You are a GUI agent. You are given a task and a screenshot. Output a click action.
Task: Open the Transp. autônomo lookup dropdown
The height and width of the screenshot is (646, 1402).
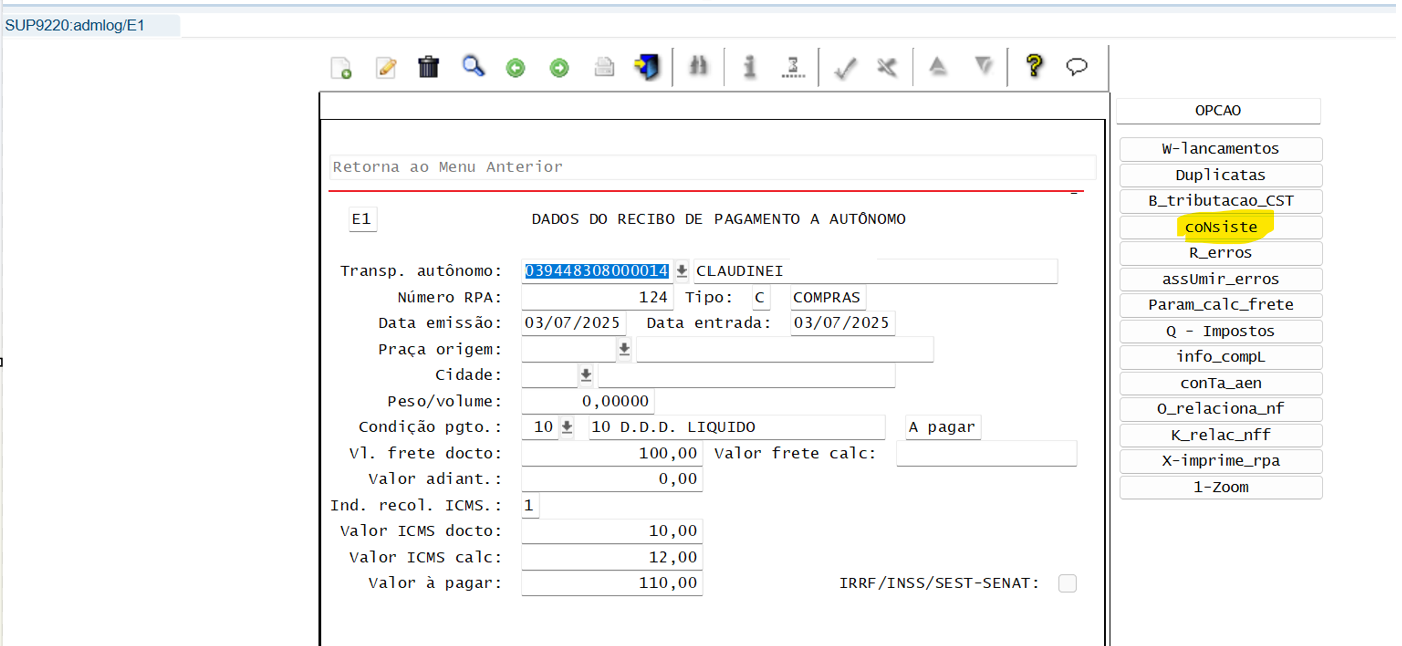point(682,271)
